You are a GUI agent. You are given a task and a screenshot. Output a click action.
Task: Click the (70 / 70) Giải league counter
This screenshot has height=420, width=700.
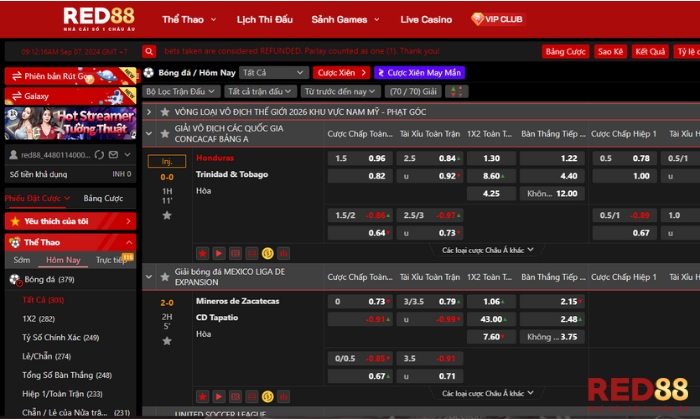(413, 91)
